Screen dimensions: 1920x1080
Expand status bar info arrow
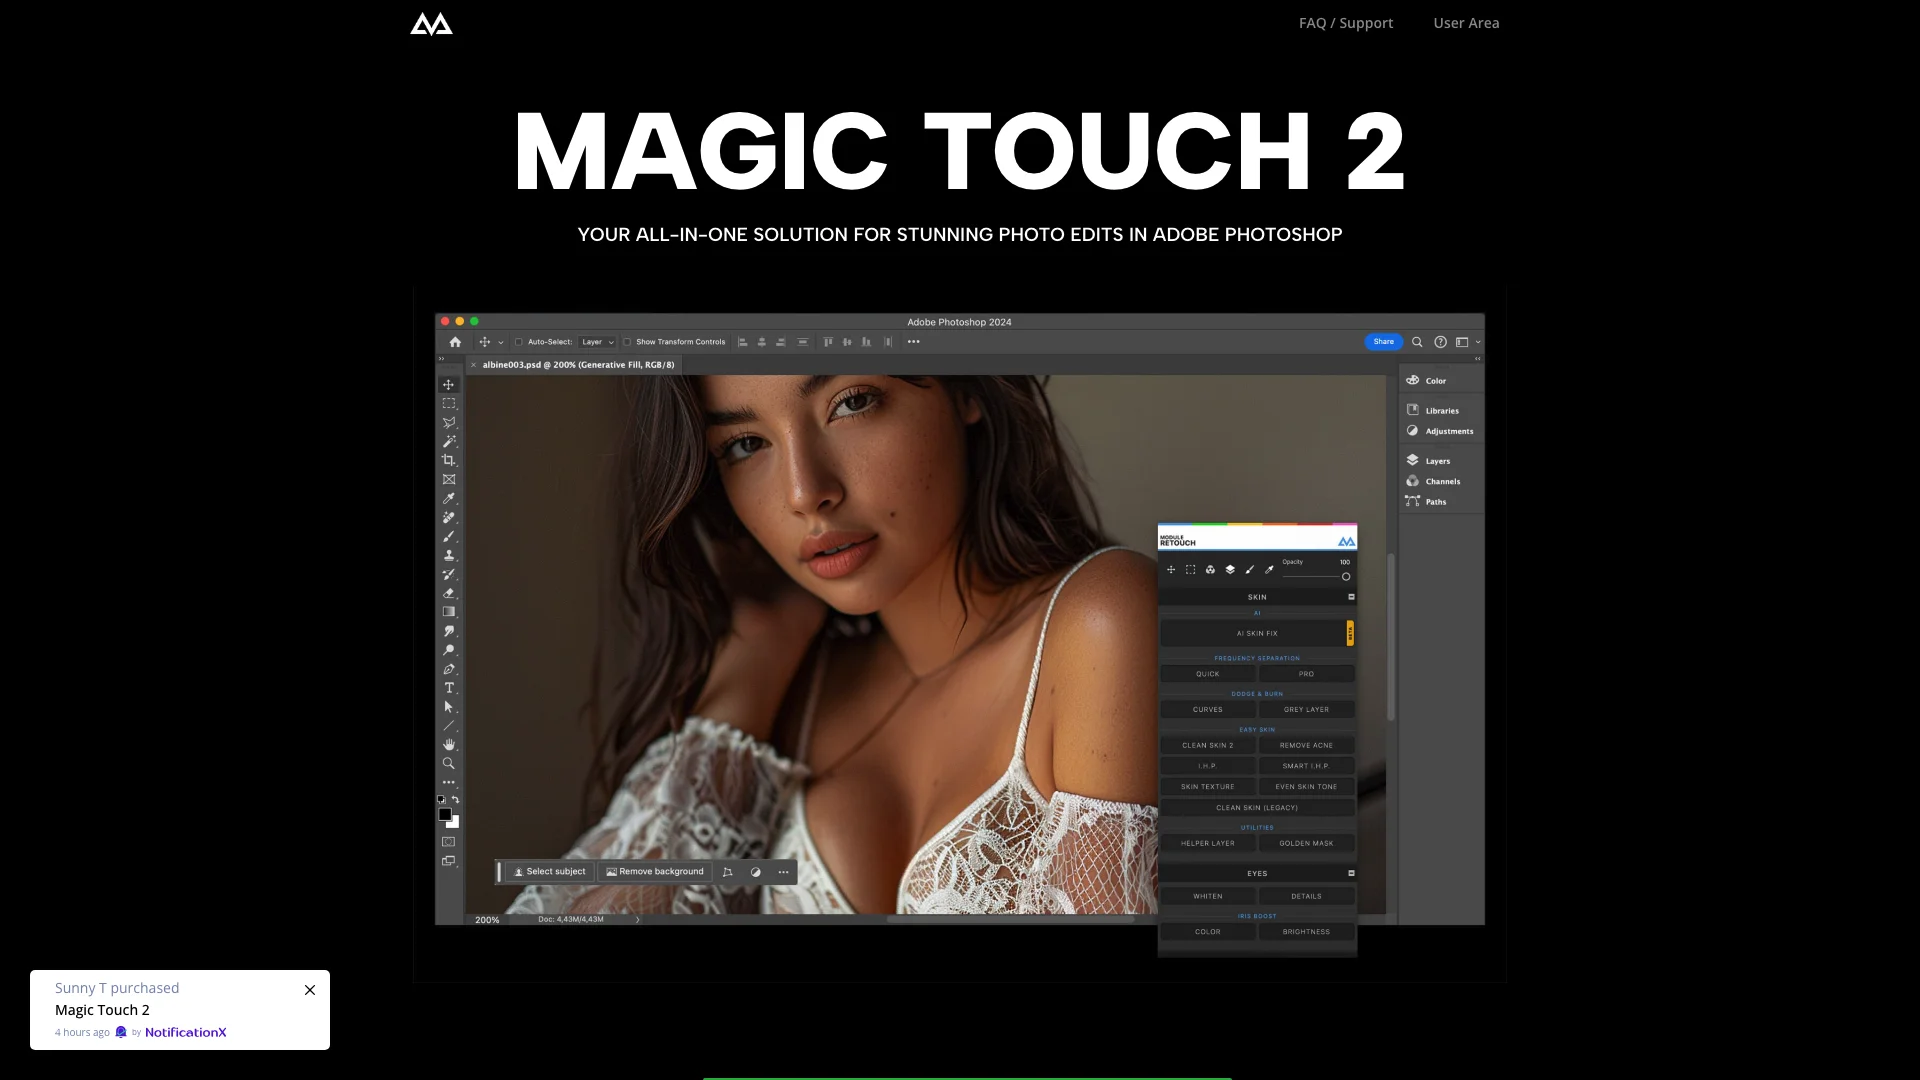638,920
